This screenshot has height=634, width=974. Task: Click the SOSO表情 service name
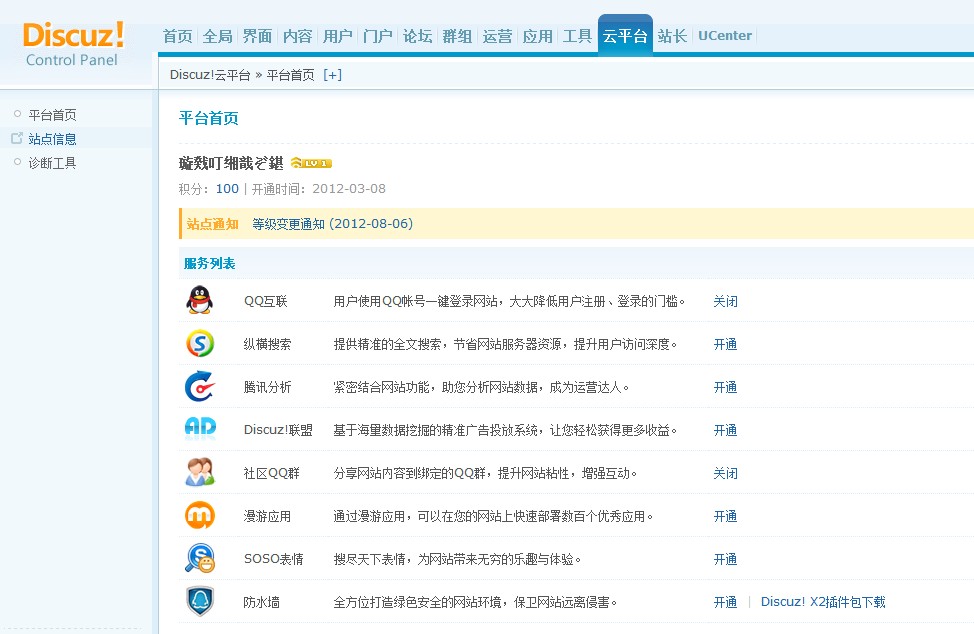[x=273, y=559]
